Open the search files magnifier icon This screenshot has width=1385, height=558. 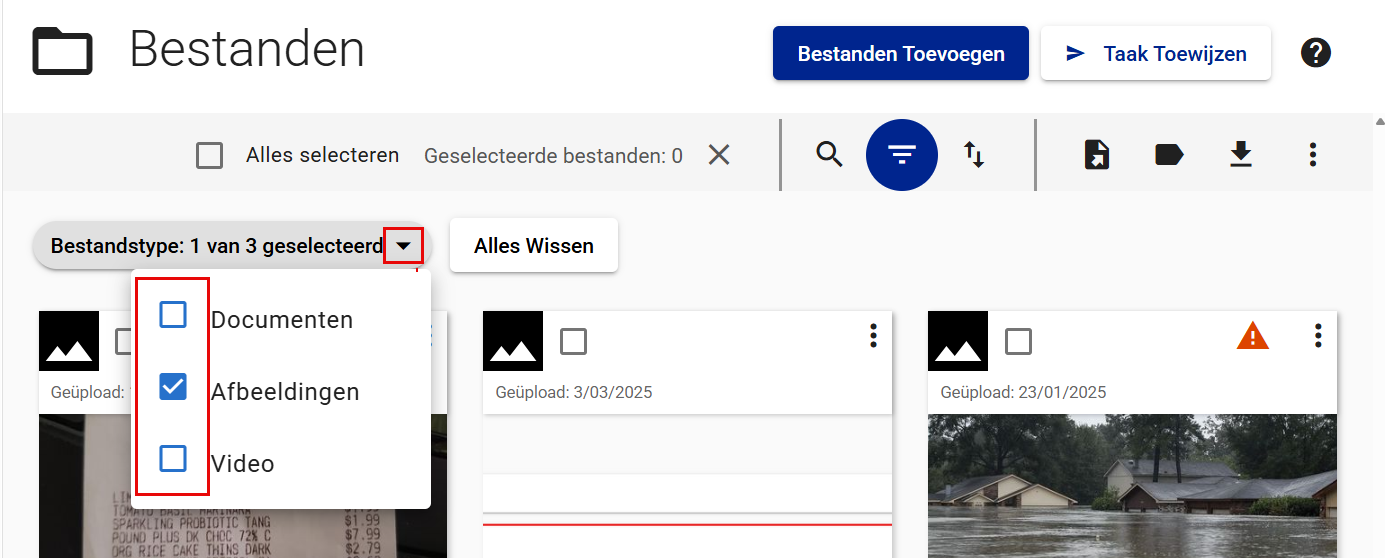click(x=829, y=155)
